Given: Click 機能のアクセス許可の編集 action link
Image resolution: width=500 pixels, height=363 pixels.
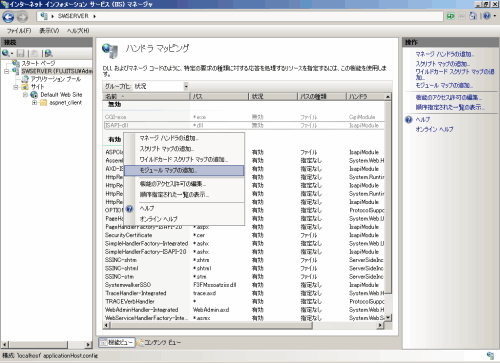Looking at the screenshot, I should coord(449,98).
